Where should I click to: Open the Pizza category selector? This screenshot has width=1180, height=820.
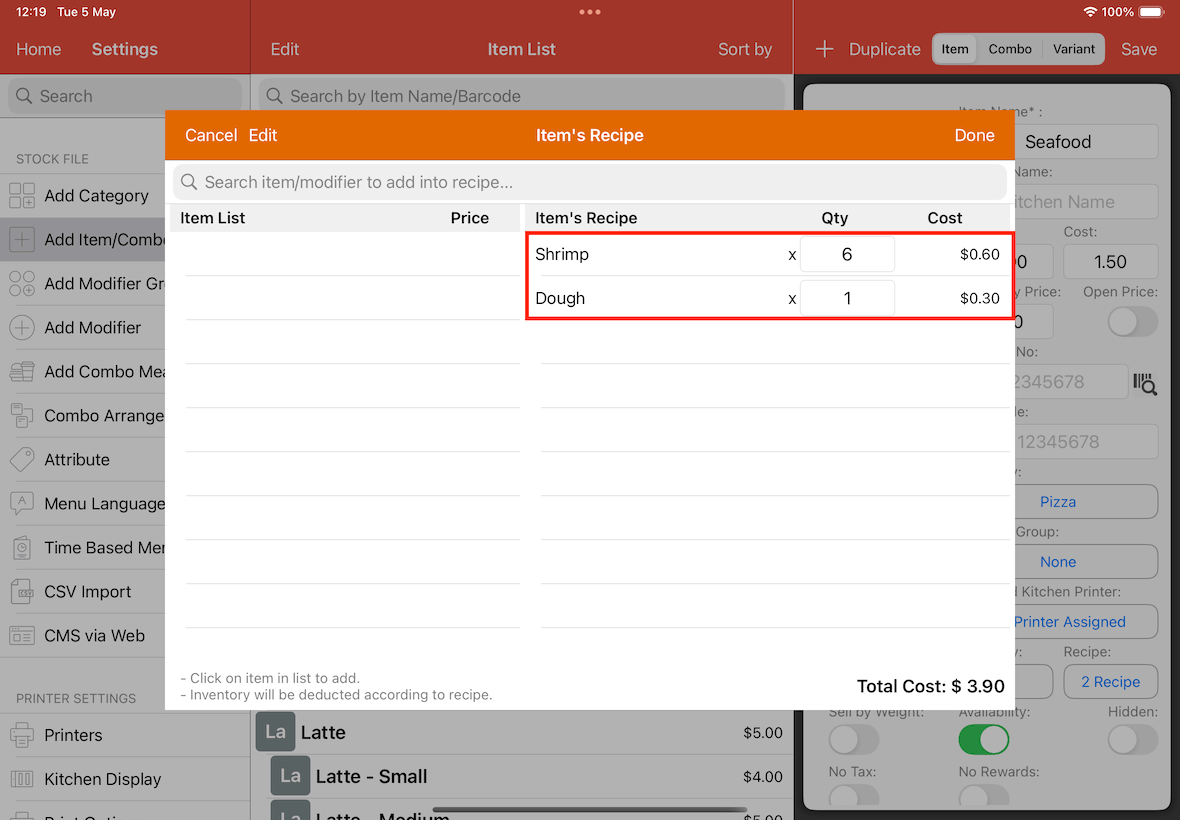[1086, 502]
